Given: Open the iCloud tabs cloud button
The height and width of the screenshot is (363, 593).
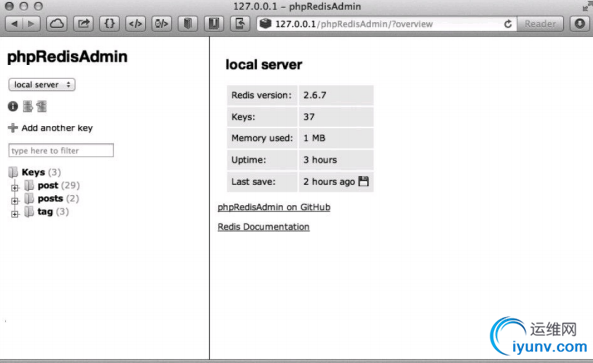Looking at the screenshot, I should tap(57, 24).
